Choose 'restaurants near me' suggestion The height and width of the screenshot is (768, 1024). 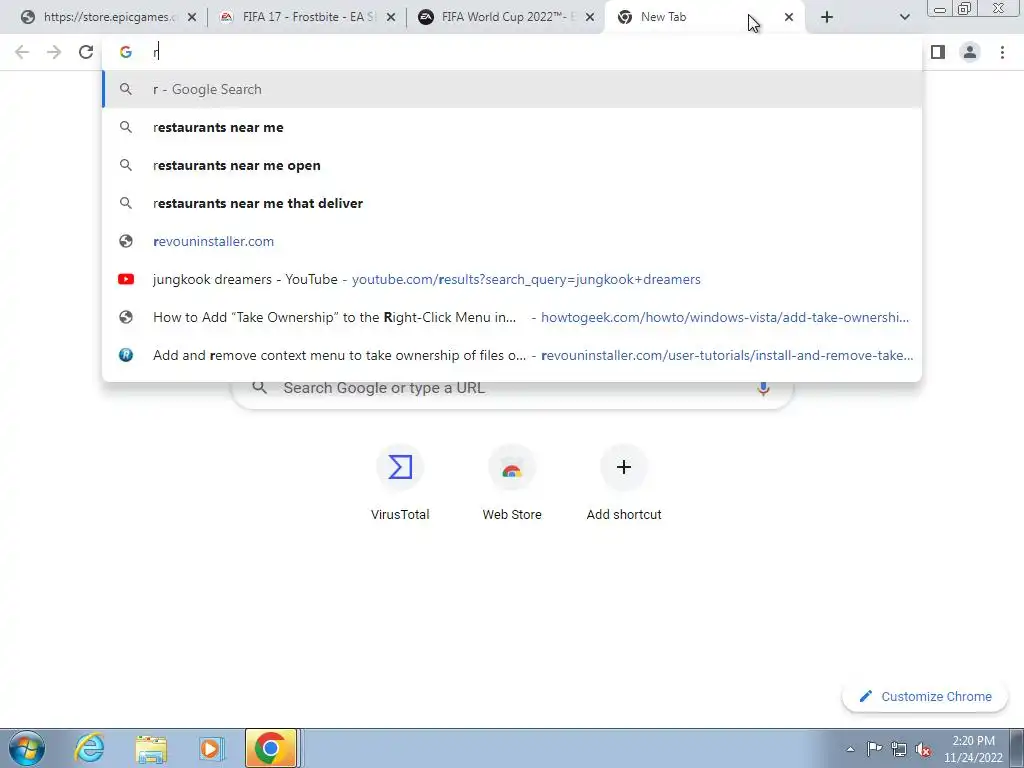tap(512, 127)
